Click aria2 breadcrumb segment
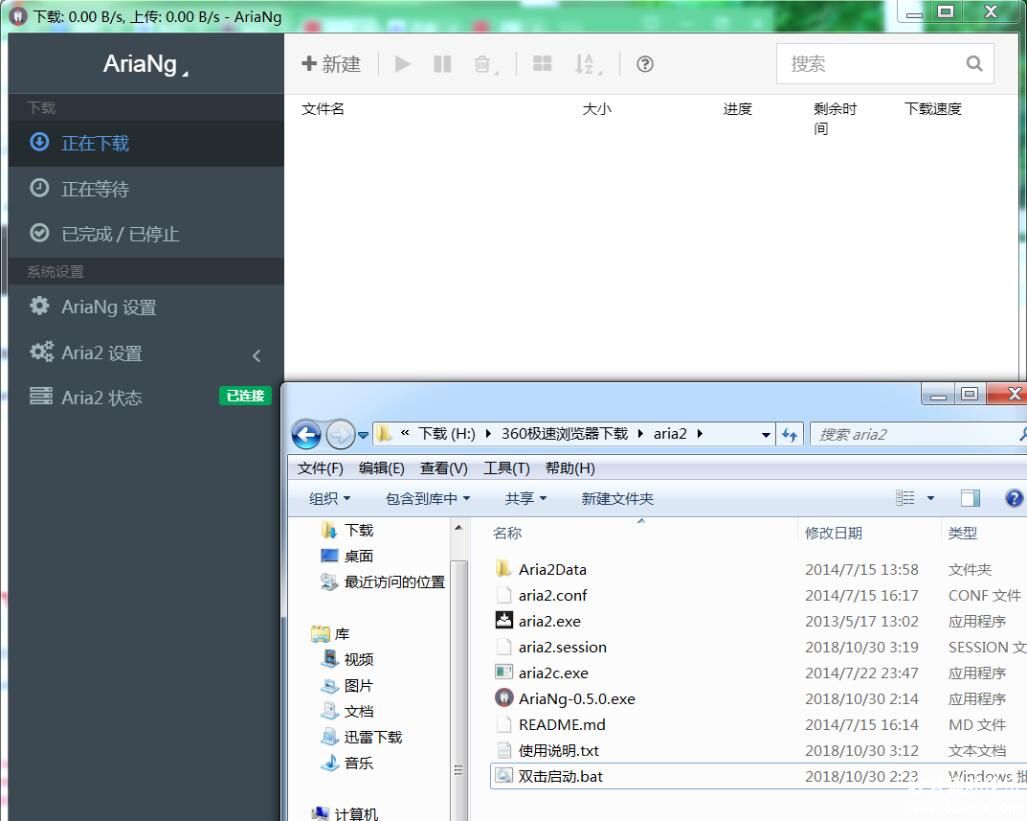 (670, 434)
